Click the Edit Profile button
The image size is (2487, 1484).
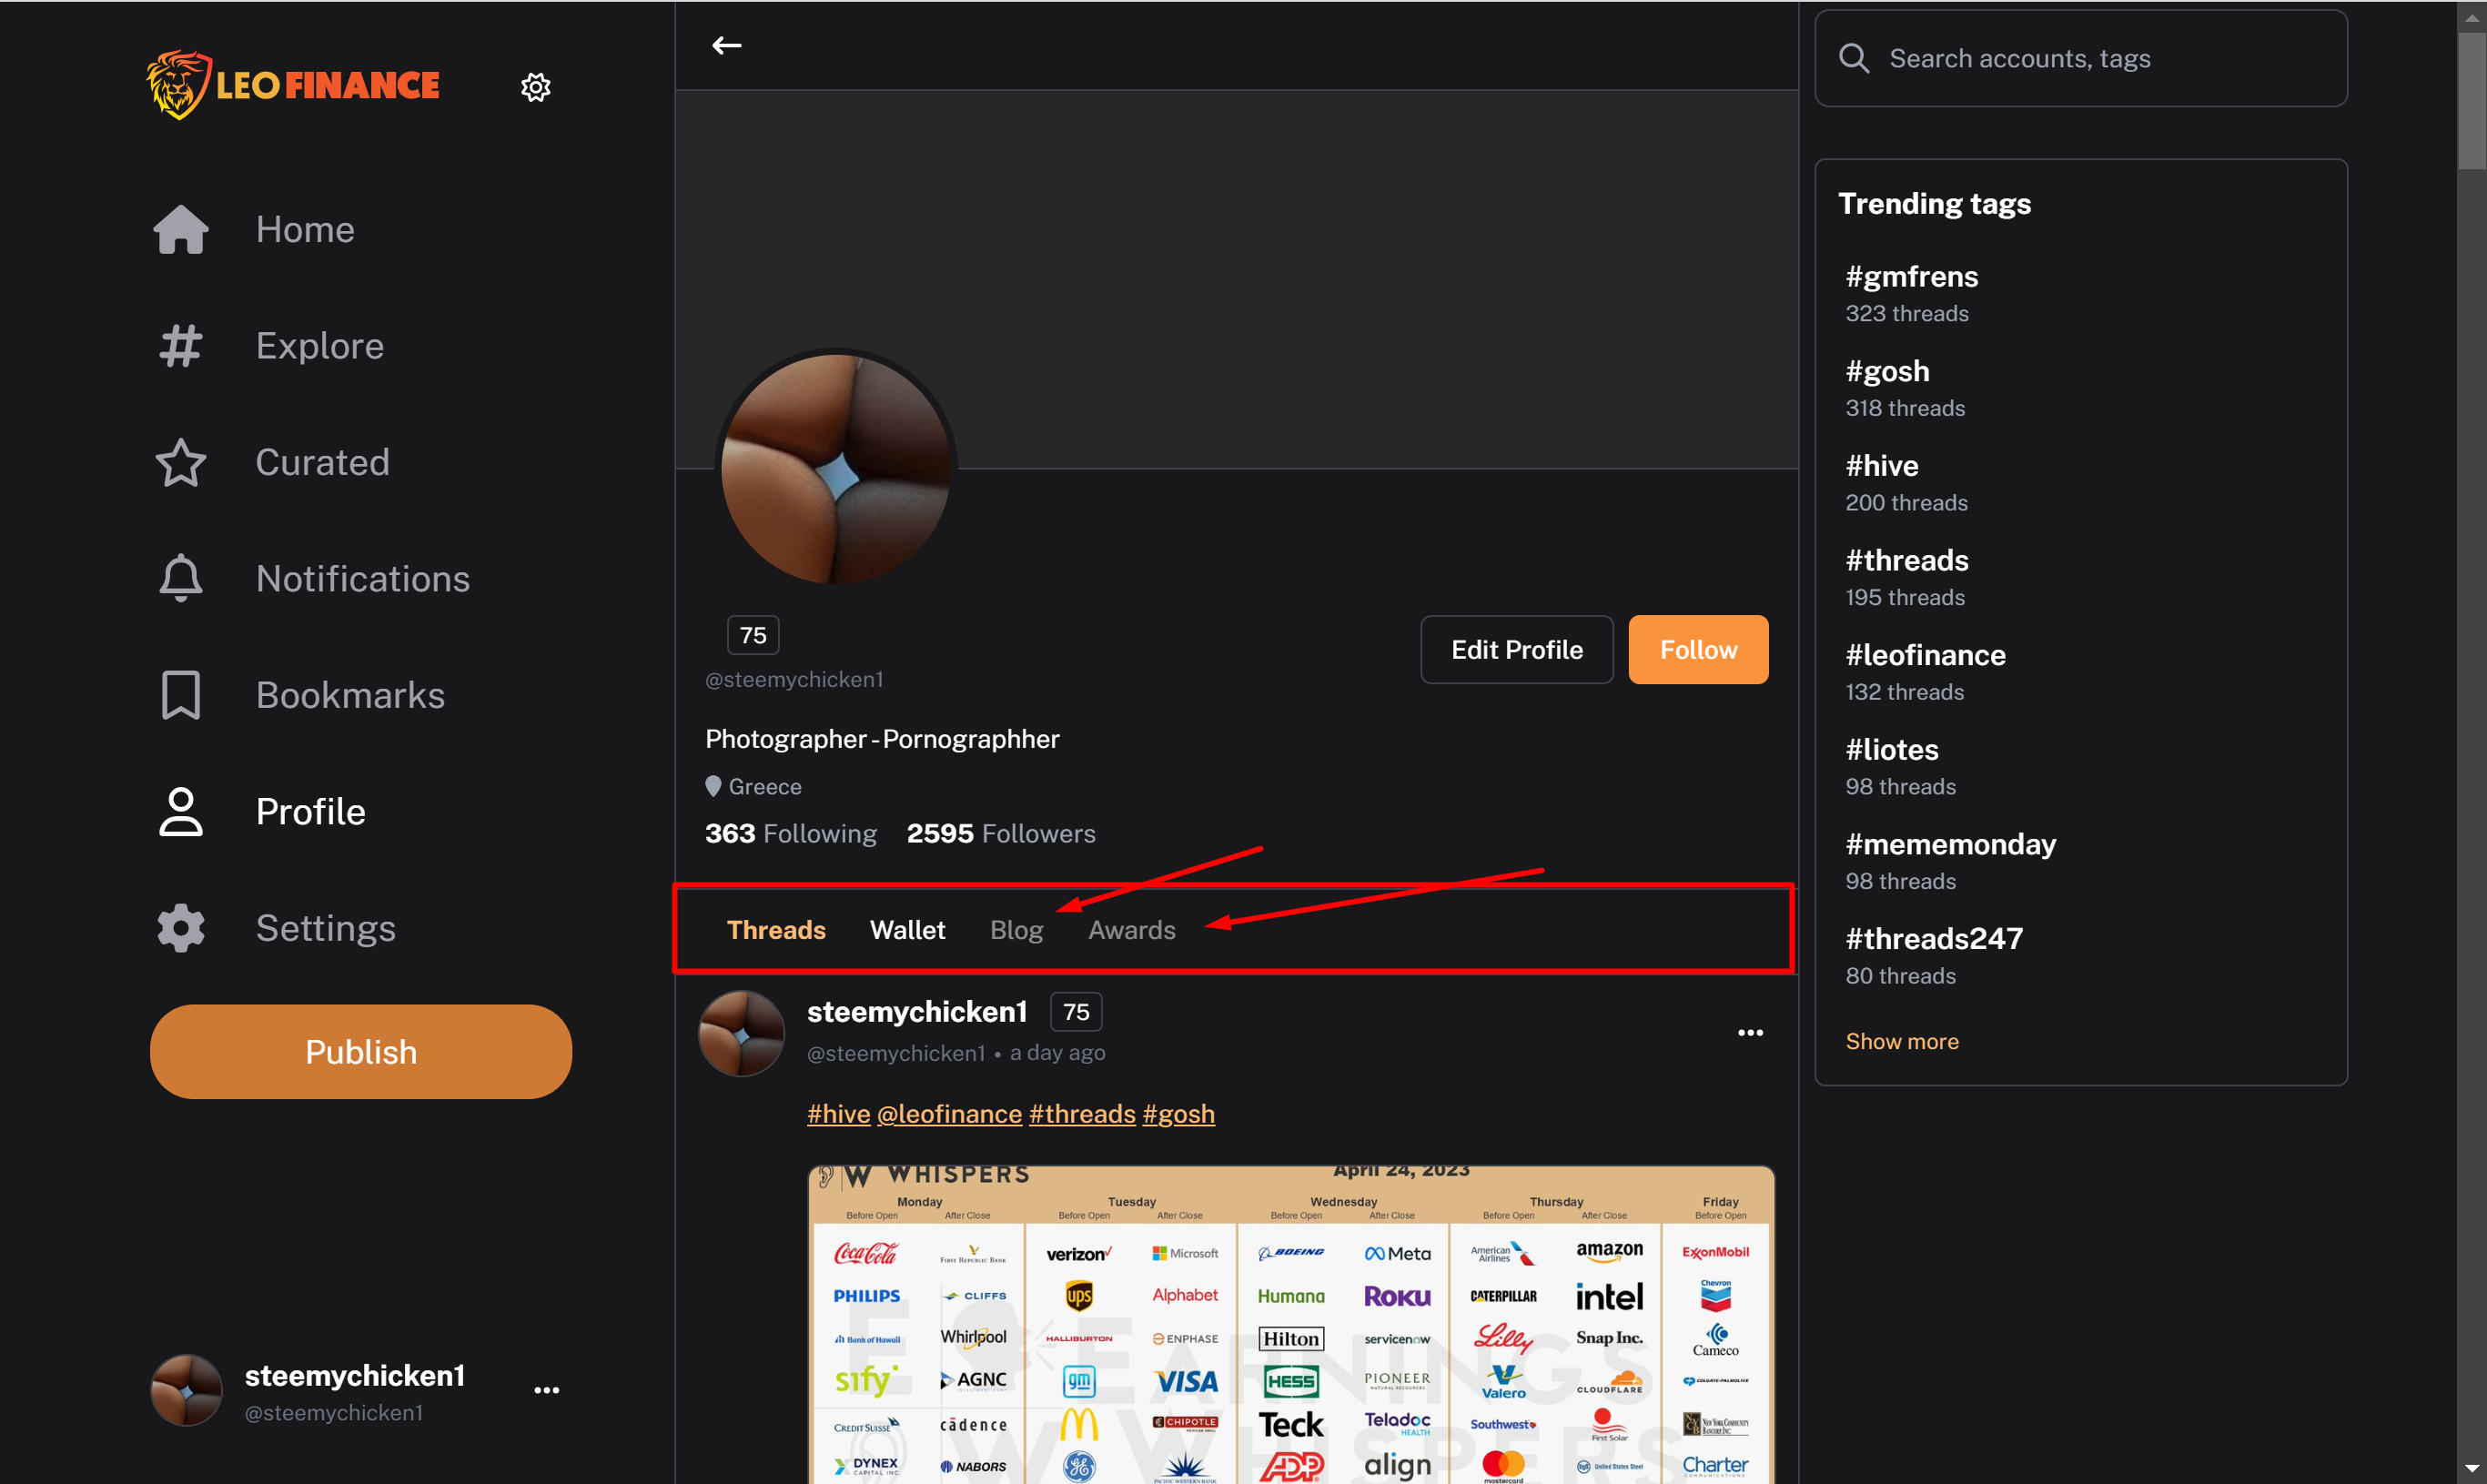(1517, 650)
